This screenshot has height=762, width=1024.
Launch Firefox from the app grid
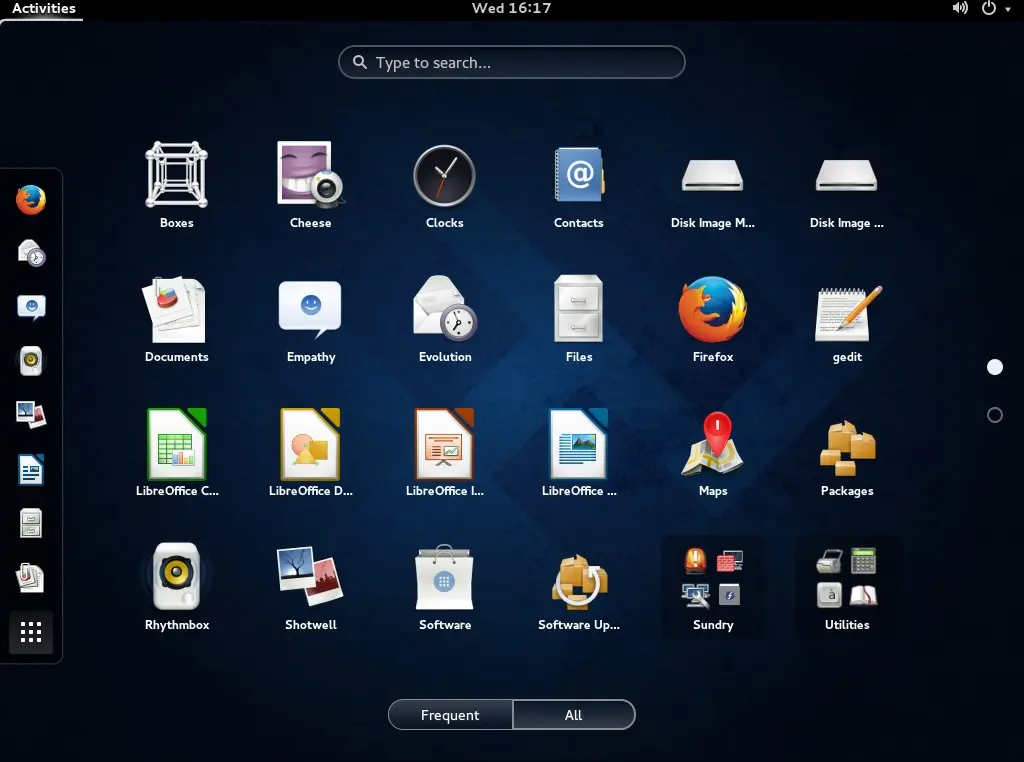point(712,320)
